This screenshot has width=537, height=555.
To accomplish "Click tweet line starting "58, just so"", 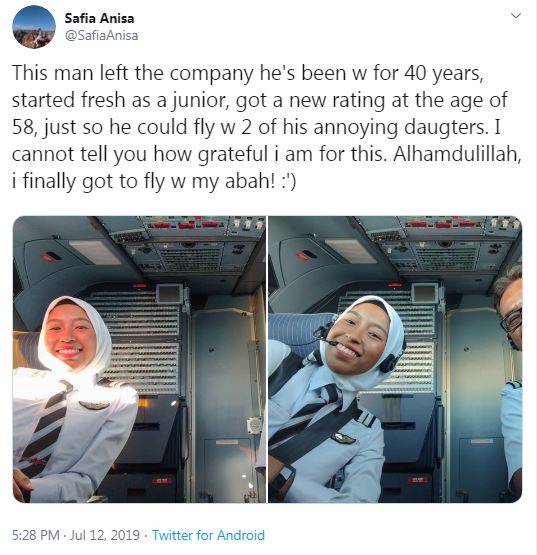I will [256, 127].
